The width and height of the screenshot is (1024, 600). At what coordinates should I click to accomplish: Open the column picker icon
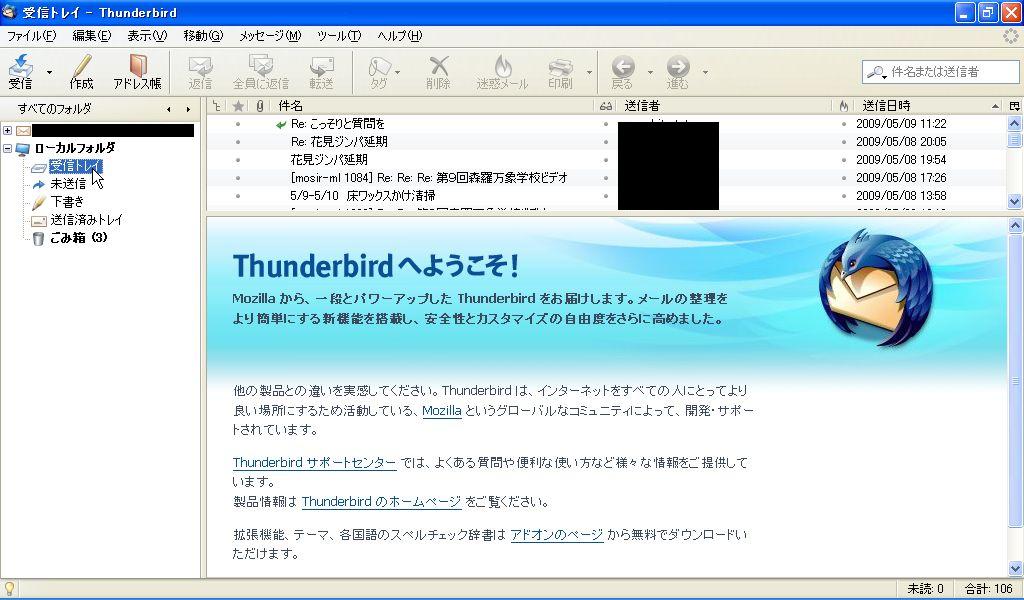click(x=1014, y=106)
